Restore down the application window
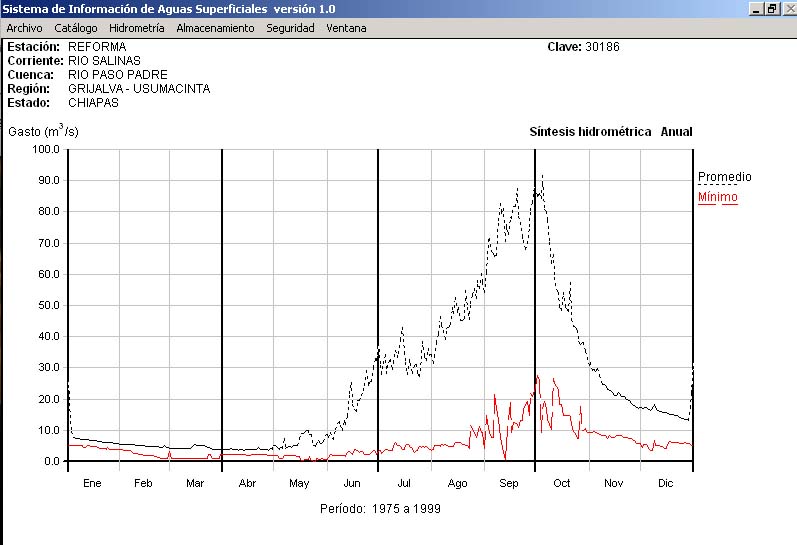 pyautogui.click(x=771, y=9)
